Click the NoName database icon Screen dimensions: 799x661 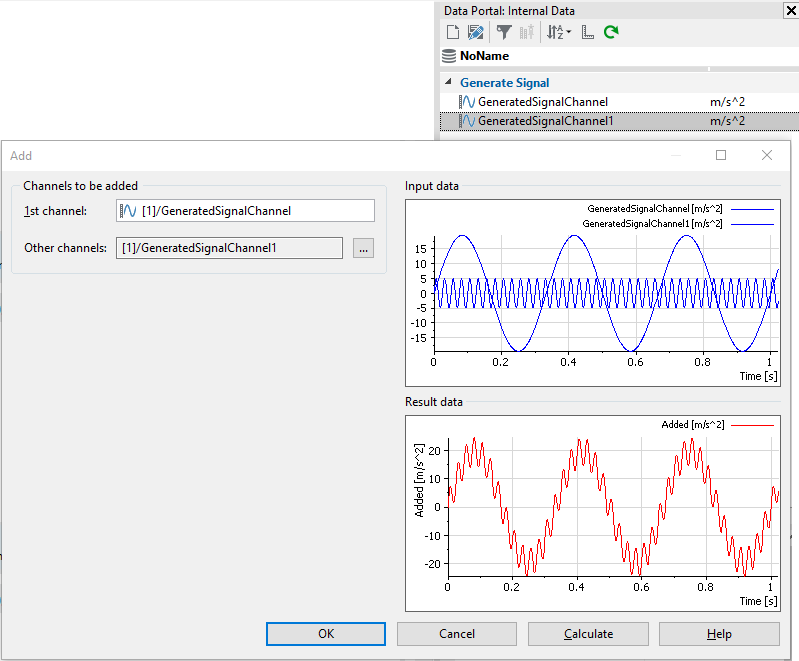449,57
